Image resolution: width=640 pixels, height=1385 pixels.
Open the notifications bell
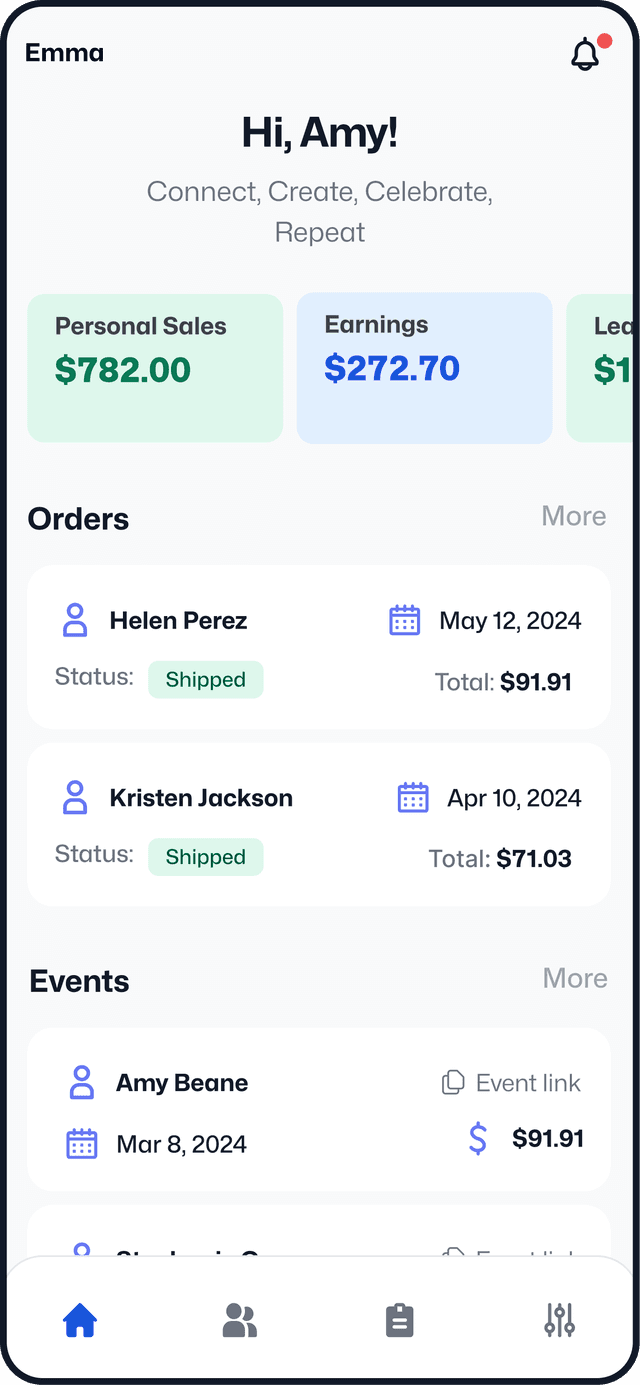pos(586,55)
